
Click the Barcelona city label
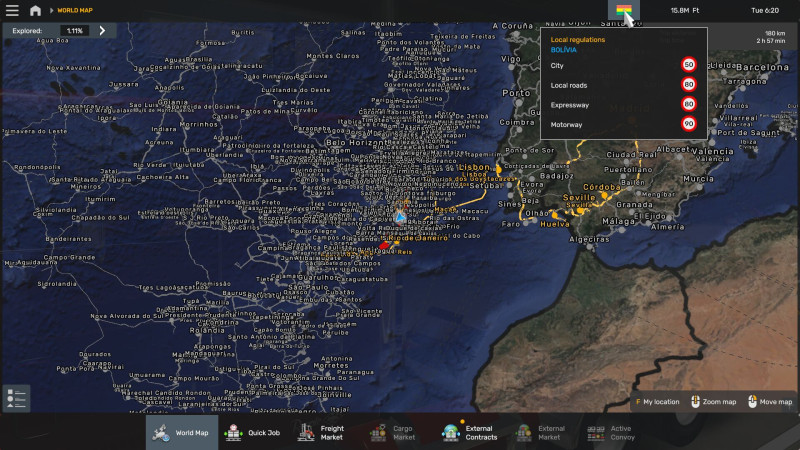pyautogui.click(x=762, y=67)
